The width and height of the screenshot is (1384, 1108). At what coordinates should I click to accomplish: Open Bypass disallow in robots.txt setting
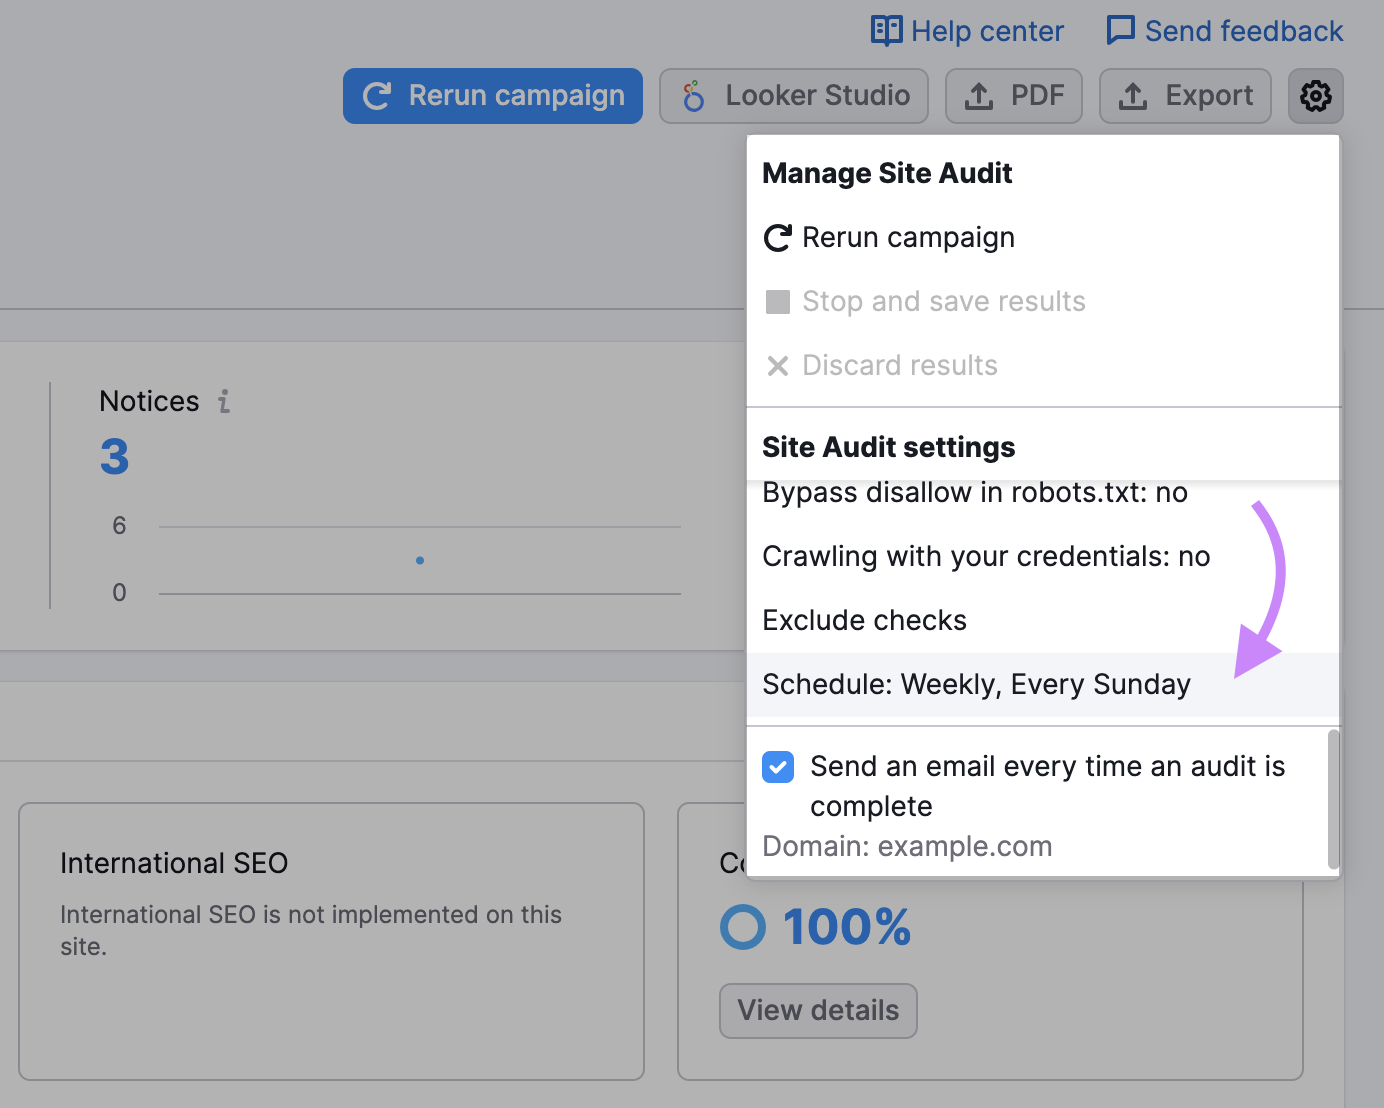click(974, 492)
